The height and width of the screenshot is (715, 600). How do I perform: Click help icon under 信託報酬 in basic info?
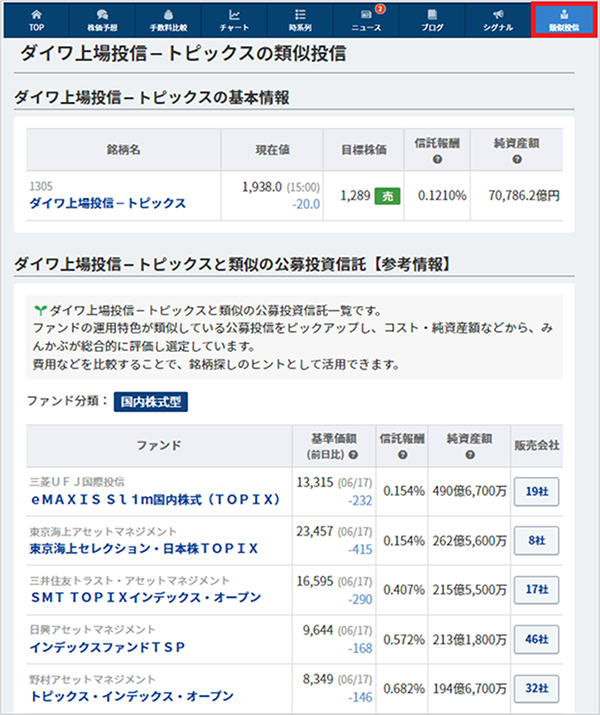tap(437, 159)
